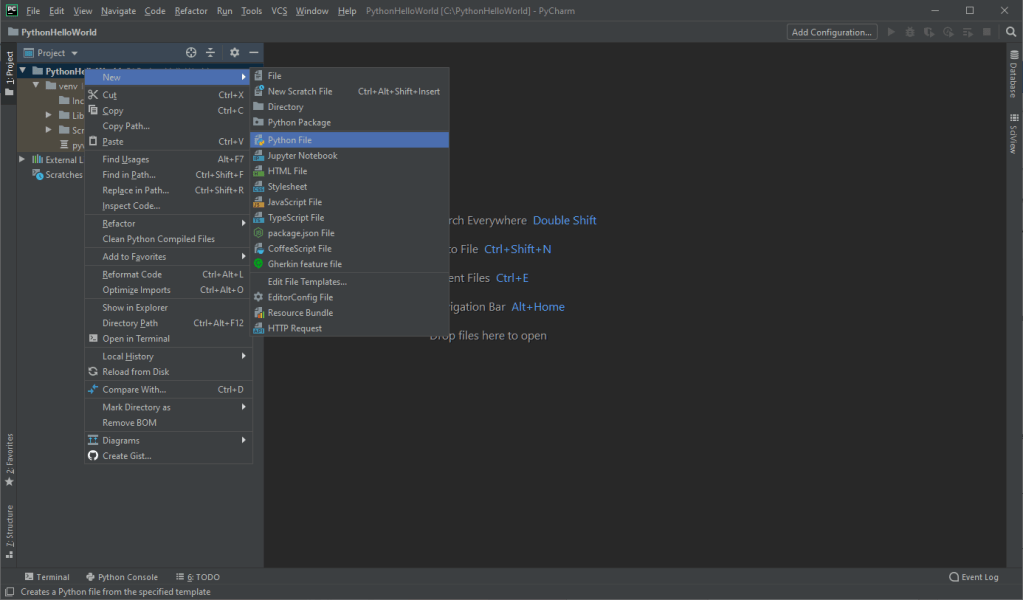Open the Python Console tab

[122, 577]
